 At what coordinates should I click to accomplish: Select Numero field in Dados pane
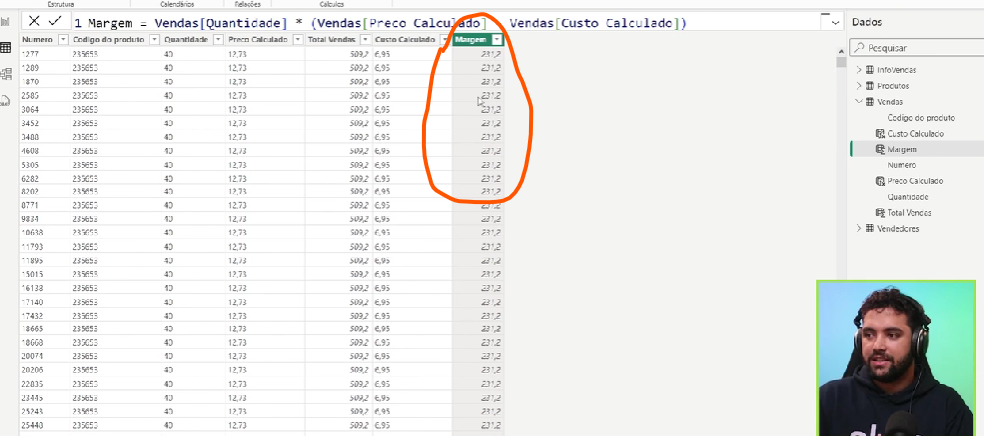(902, 165)
